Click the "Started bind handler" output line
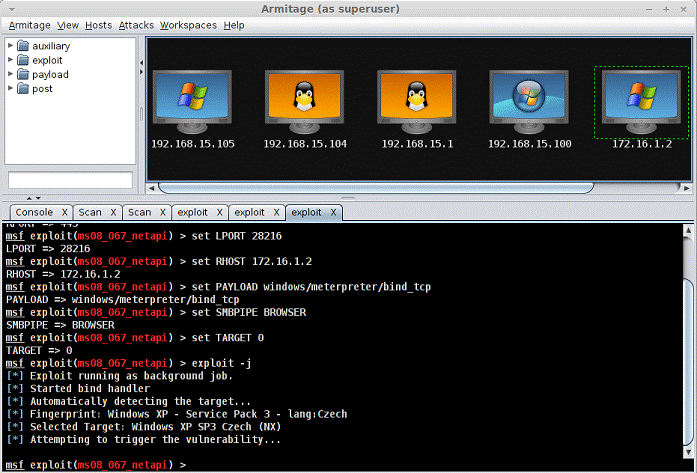The image size is (697, 473). pyautogui.click(x=78, y=389)
